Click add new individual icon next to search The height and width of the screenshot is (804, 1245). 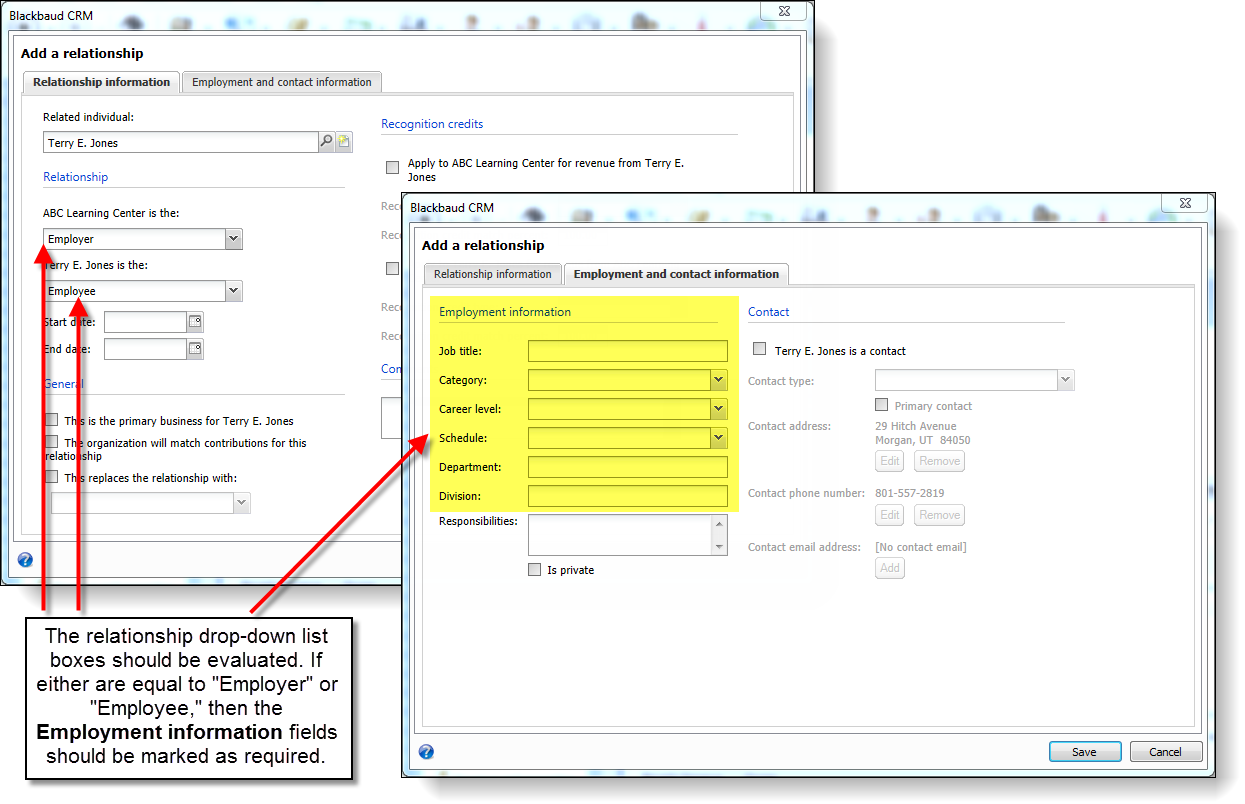[343, 142]
